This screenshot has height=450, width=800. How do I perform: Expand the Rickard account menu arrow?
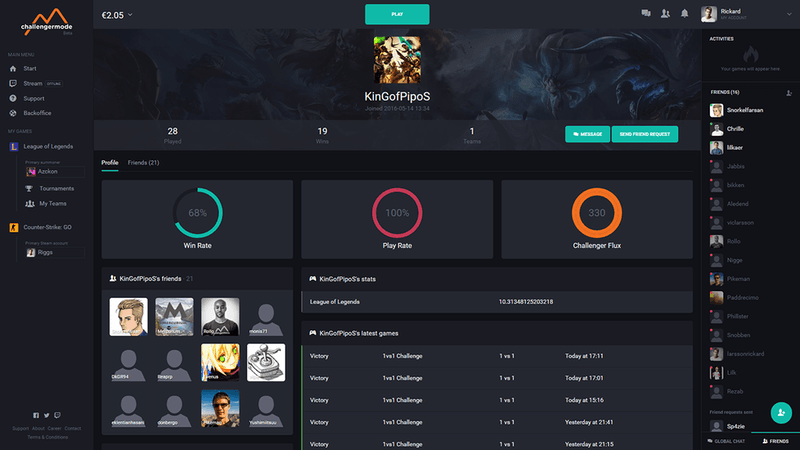coord(789,14)
